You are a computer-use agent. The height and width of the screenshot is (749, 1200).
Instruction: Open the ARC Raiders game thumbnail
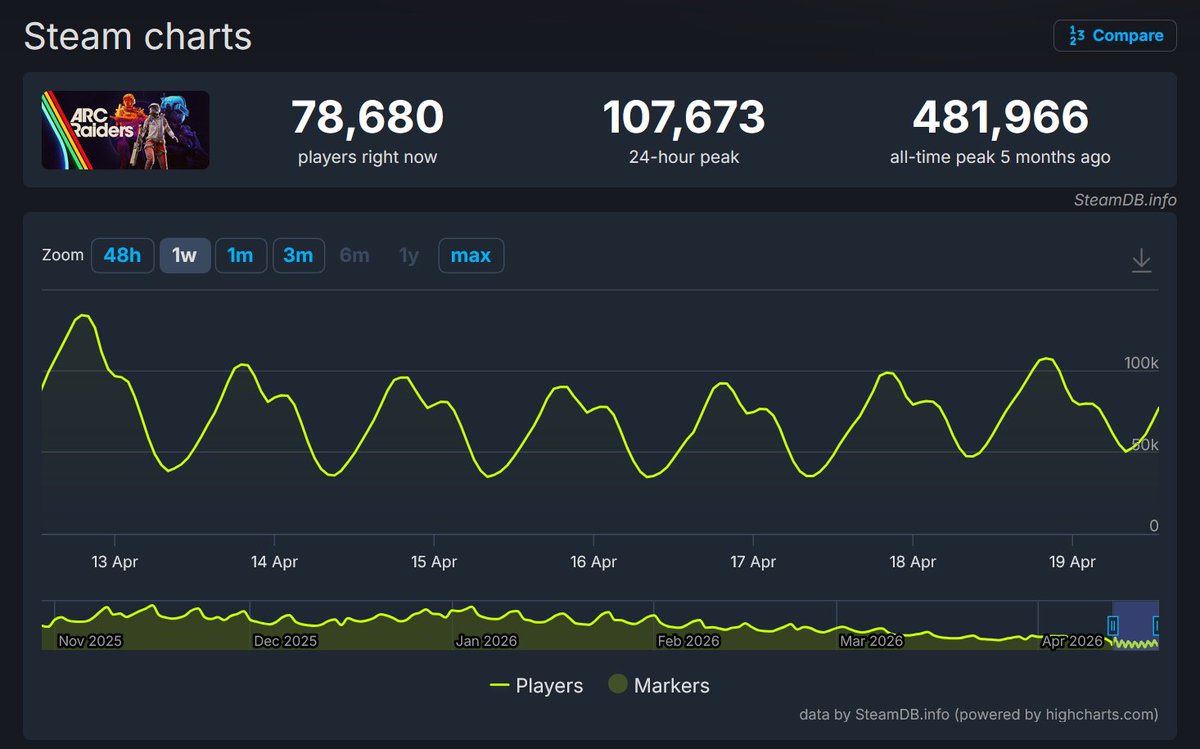tap(126, 130)
